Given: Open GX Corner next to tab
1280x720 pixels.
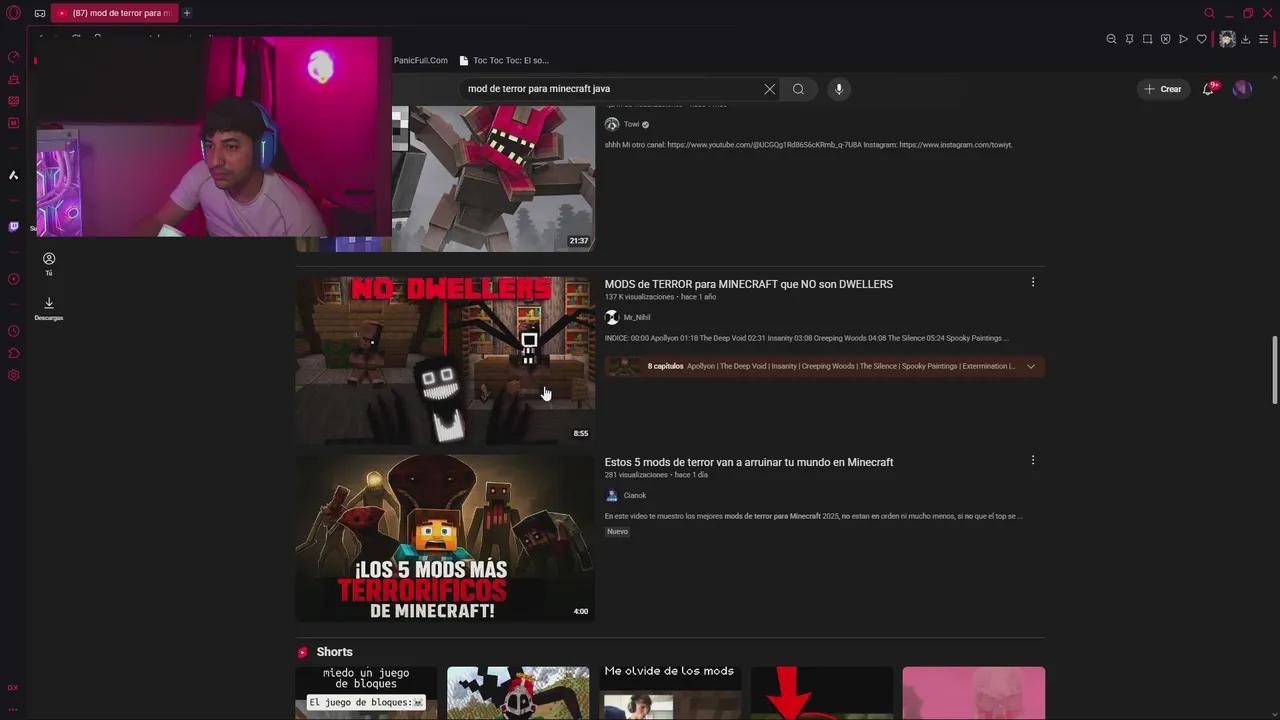Looking at the screenshot, I should click(x=39, y=13).
